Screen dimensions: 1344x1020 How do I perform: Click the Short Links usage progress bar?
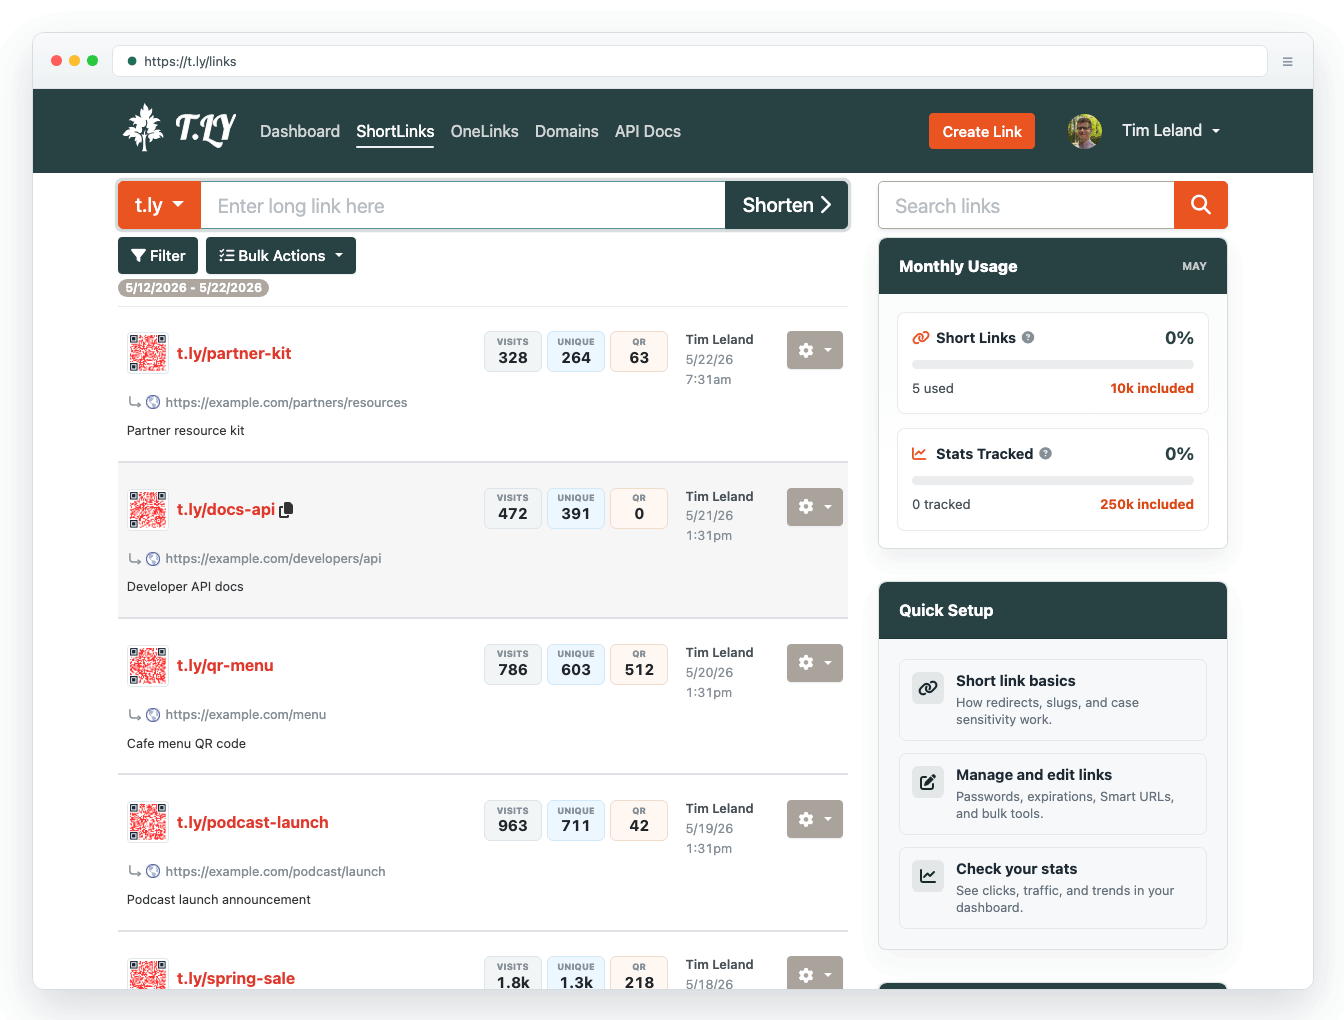[x=1053, y=365]
